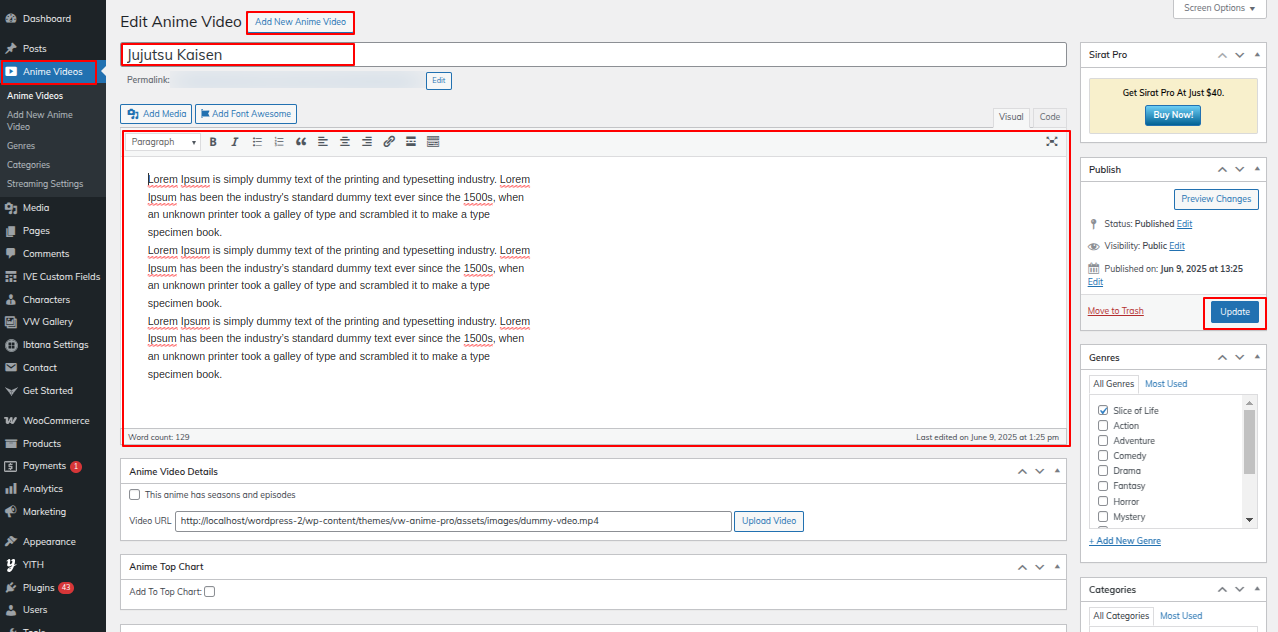The height and width of the screenshot is (632, 1278).
Task: Click the insert link icon
Action: pos(389,142)
